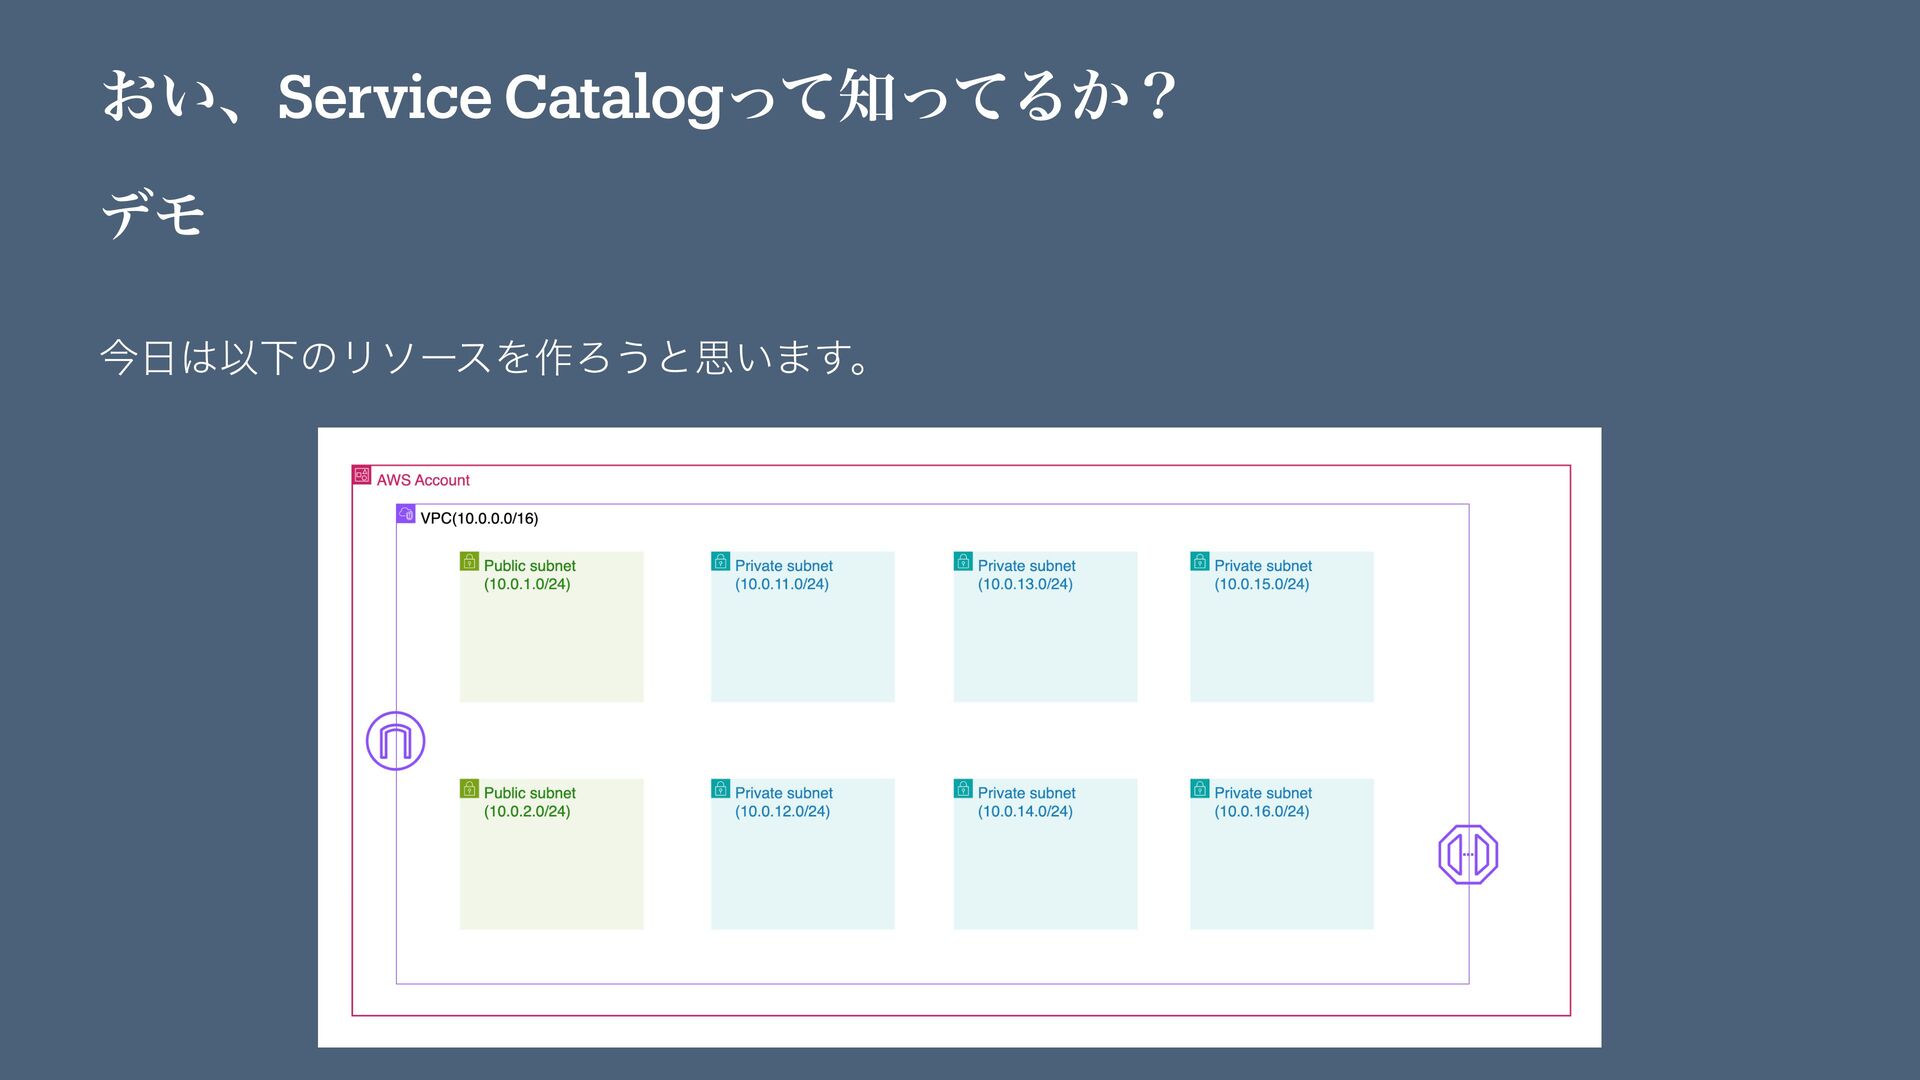The height and width of the screenshot is (1080, 1920).
Task: Click the teal lock icon of subnet 10.0.14.0/24
Action: [963, 789]
